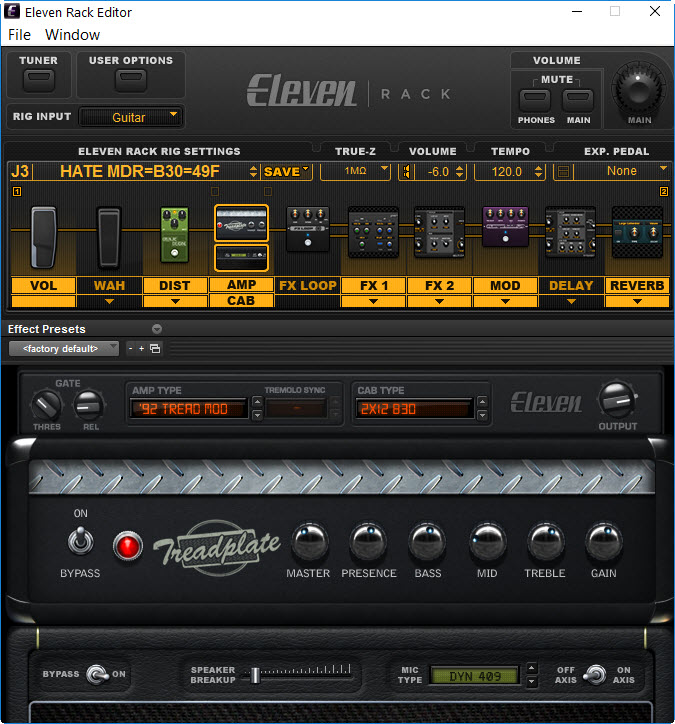Select the cabinet thumbnail under the amp
This screenshot has height=724, width=675.
[241, 258]
